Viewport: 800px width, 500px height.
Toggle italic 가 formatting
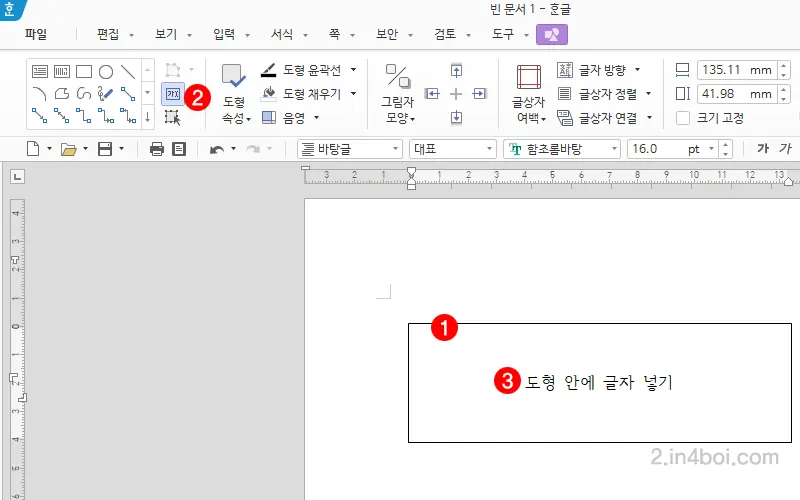point(785,148)
